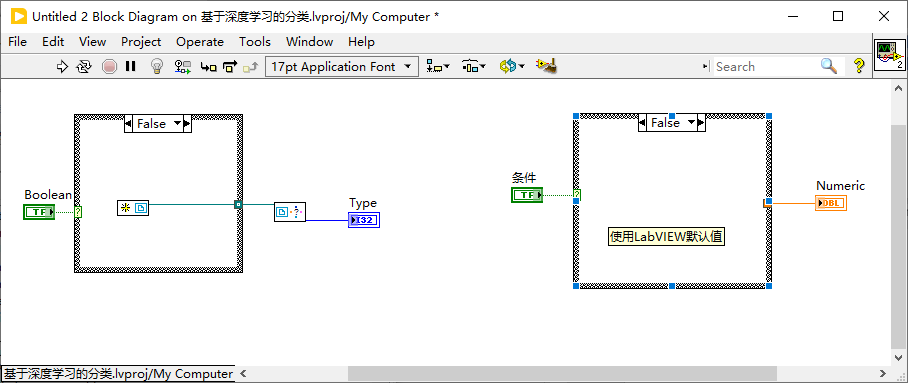Open the 17pt Application Font dropdown
Viewport: 908px width, 383px height.
click(342, 67)
